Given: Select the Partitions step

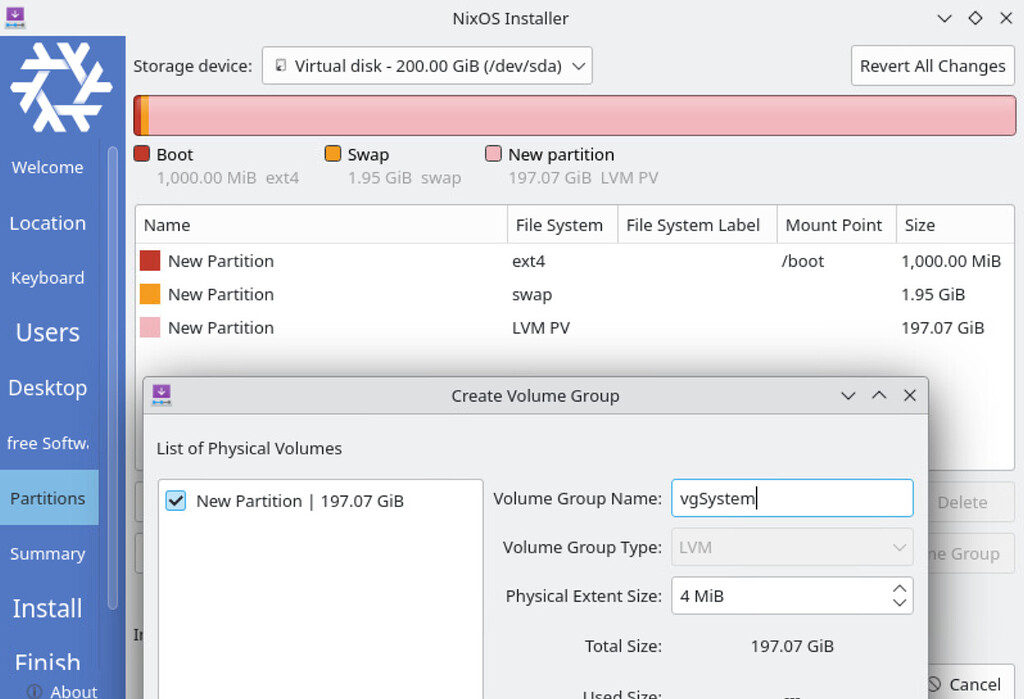Looking at the screenshot, I should point(49,498).
